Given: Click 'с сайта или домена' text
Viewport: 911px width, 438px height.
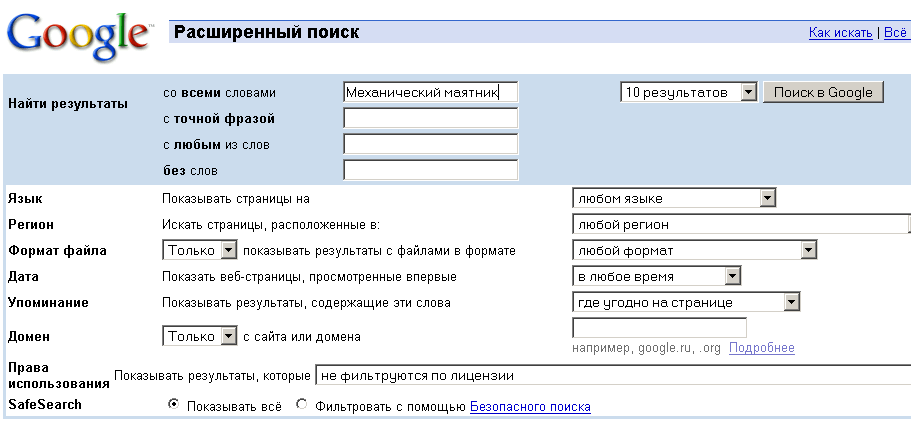Looking at the screenshot, I should [302, 337].
